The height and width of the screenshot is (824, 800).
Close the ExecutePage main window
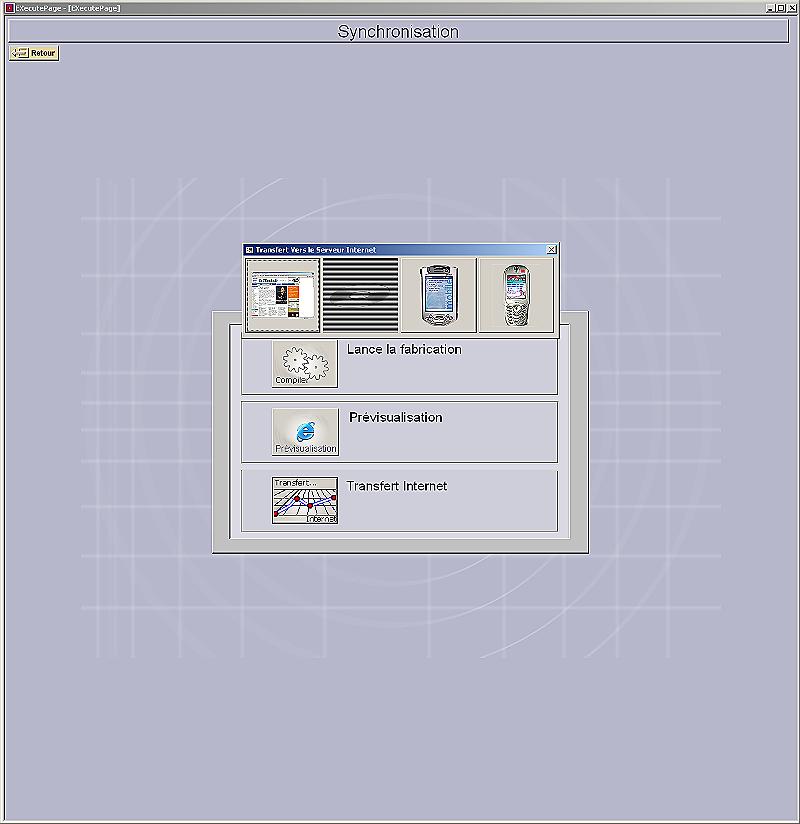tap(792, 8)
